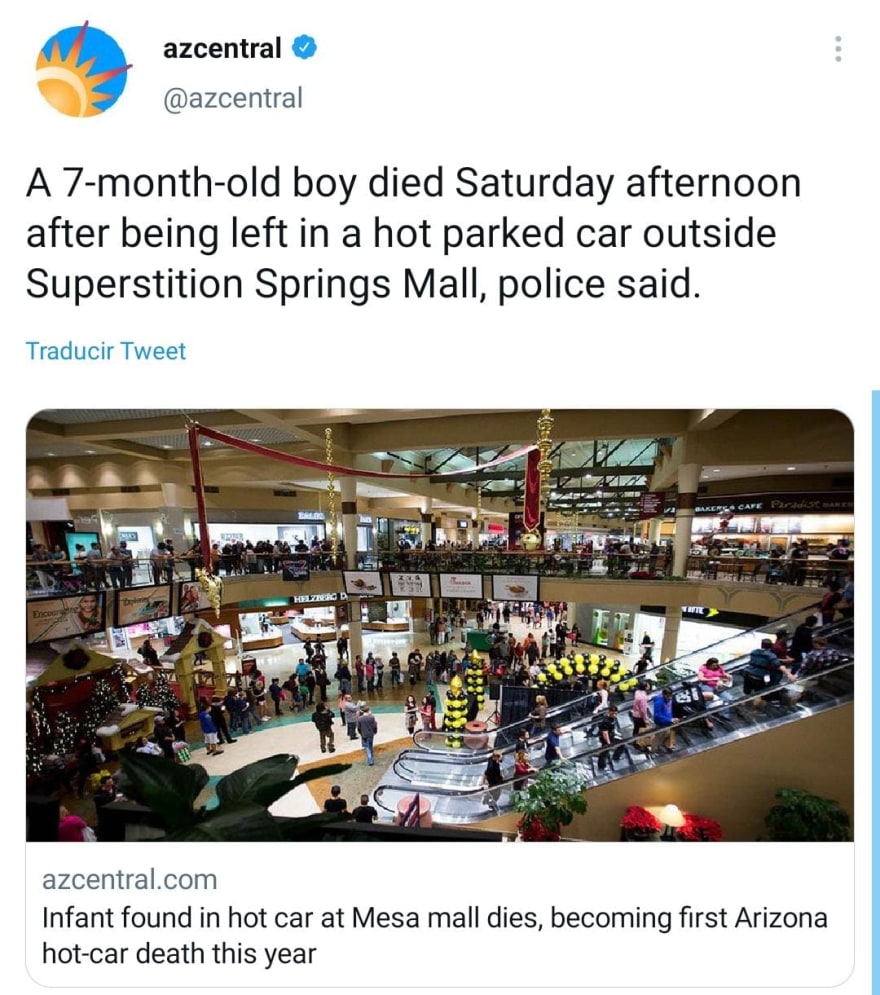The image size is (880, 995).
Task: Click the 'hot-car death this year' headline line
Action: coord(179,953)
